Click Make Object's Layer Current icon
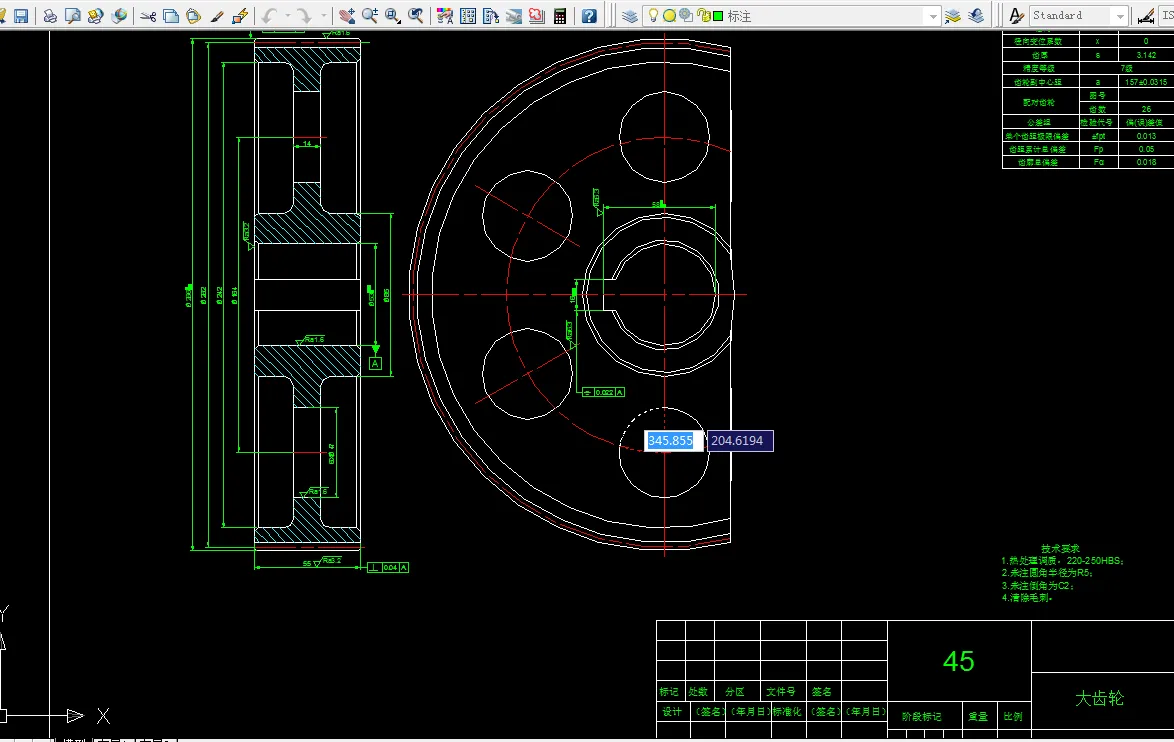This screenshot has width=1174, height=742. (952, 16)
